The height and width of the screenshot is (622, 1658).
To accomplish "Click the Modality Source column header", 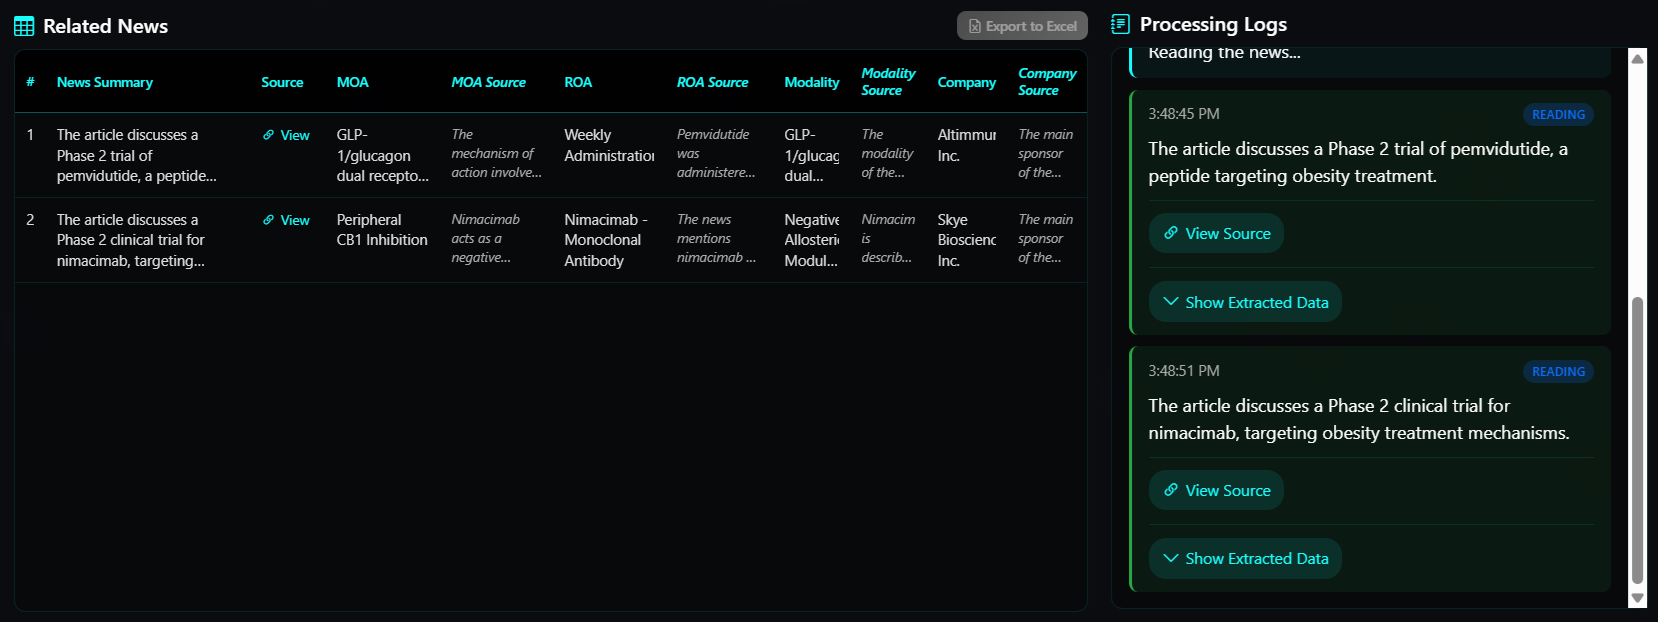I will [x=888, y=82].
